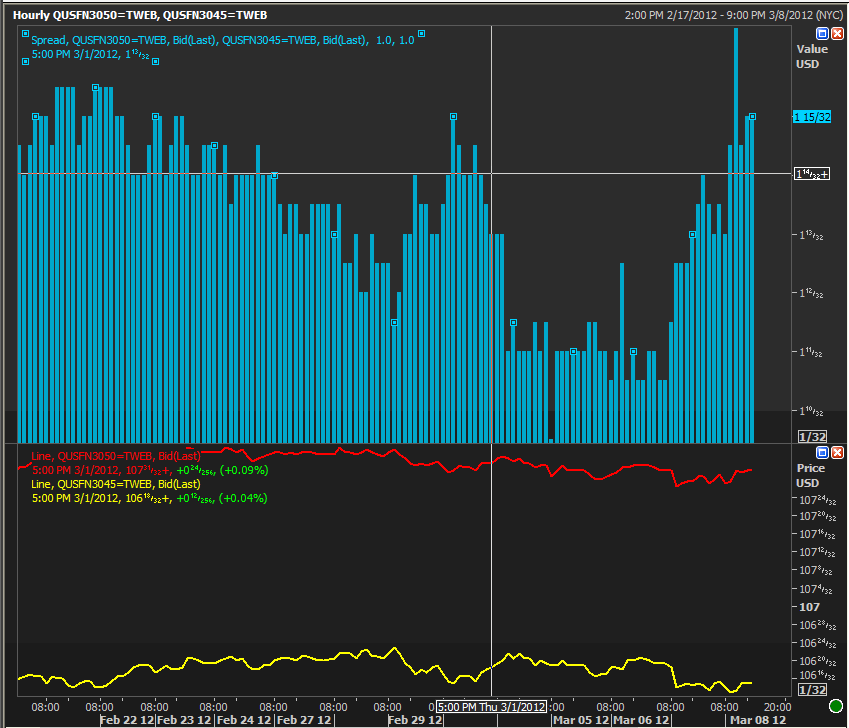Screen dimensions: 849x728
Task: Click the 1/32 scale box under Value axis
Action: (811, 437)
